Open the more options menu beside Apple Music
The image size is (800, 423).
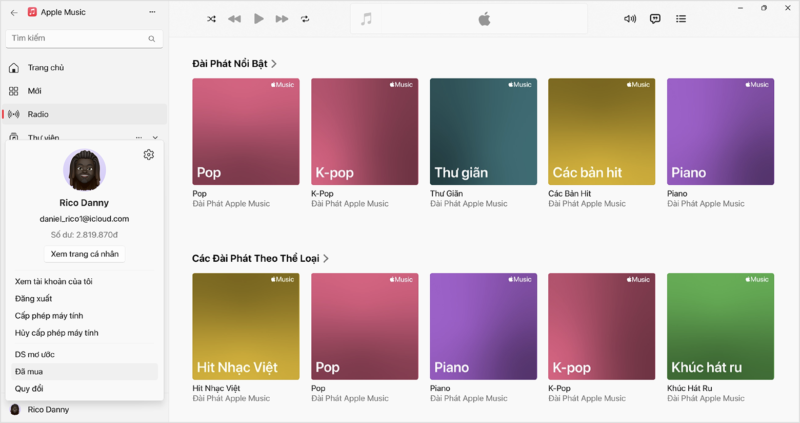click(x=152, y=12)
